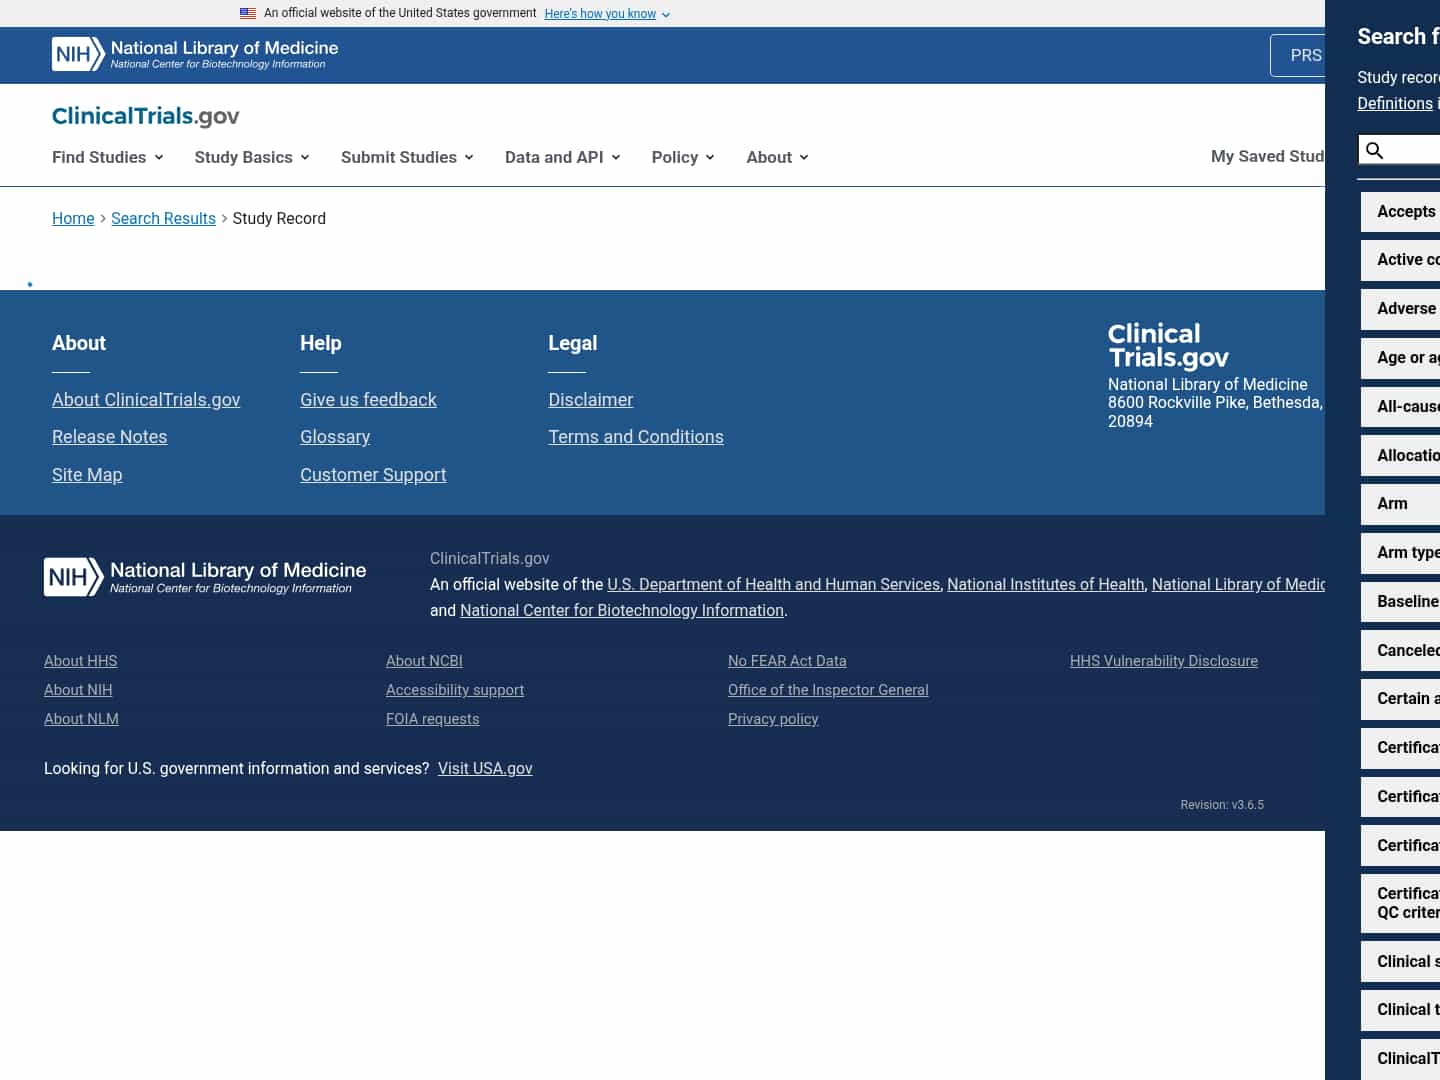Image resolution: width=1440 pixels, height=1080 pixels.
Task: Expand the 'Canceled' glossary entry
Action: click(x=1401, y=651)
